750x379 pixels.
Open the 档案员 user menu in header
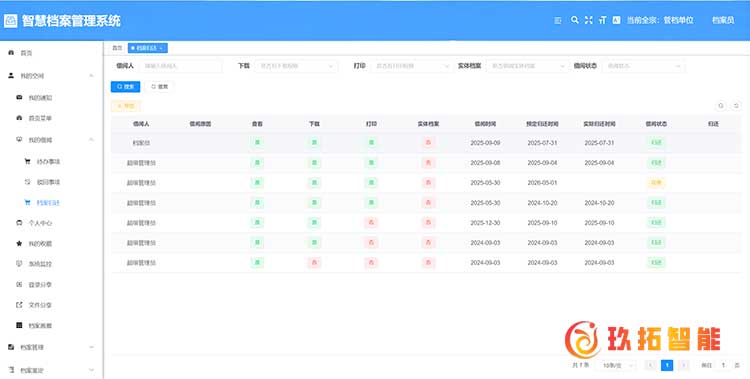pyautogui.click(x=723, y=20)
